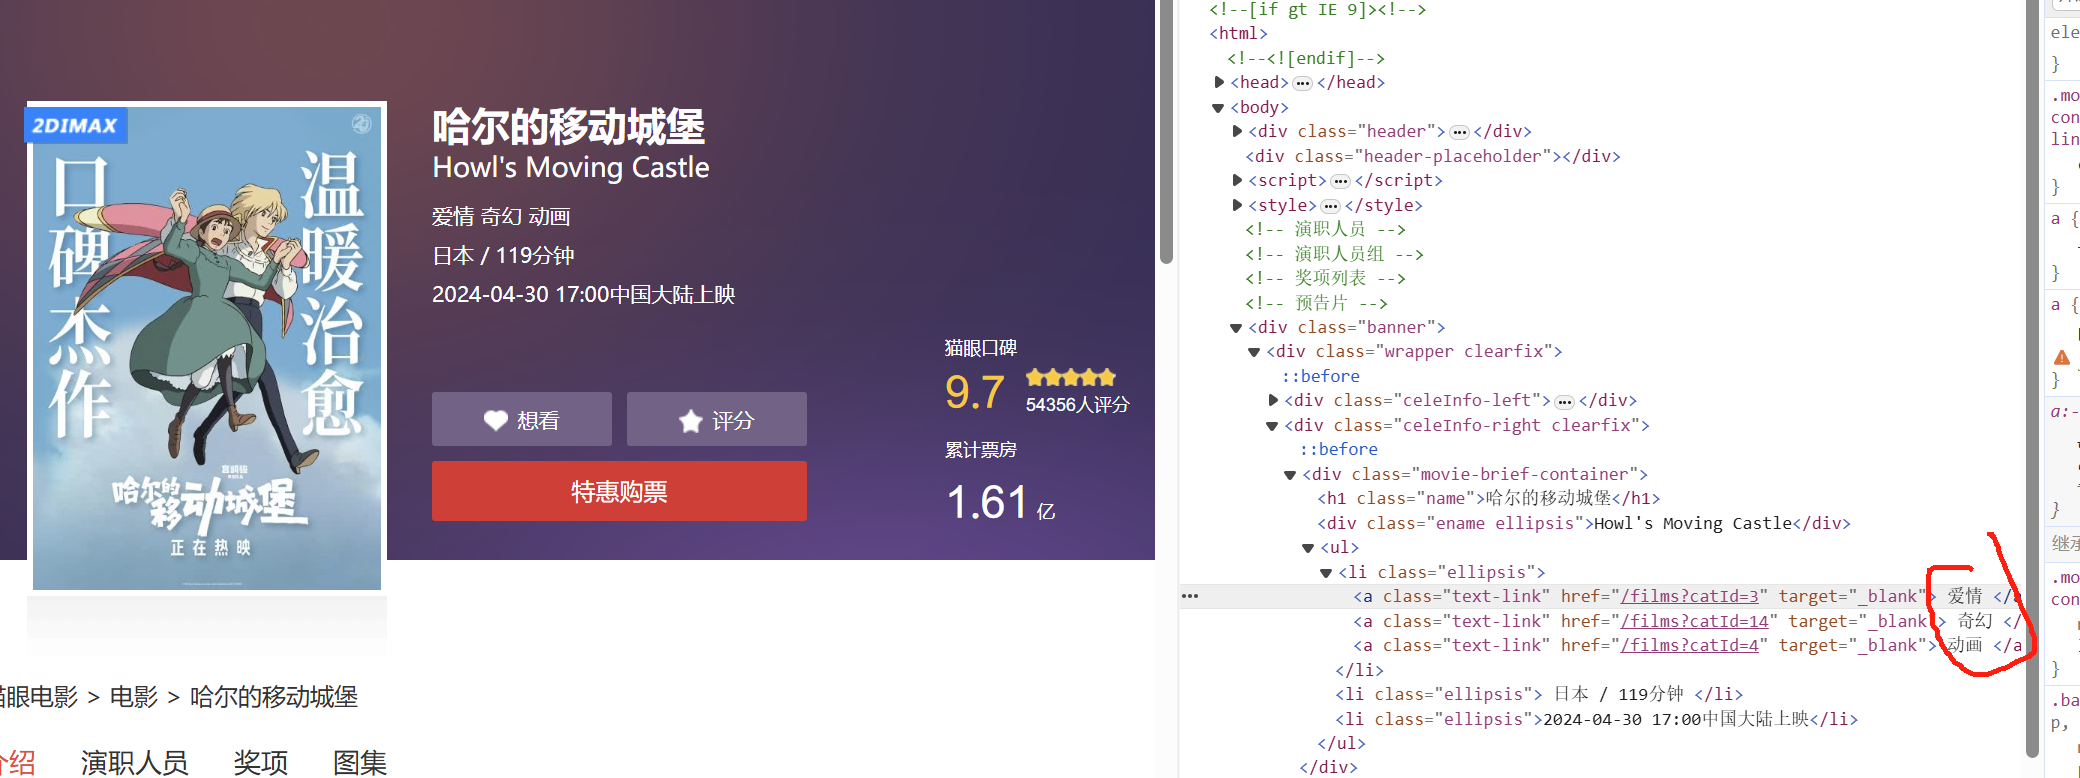Click the 哈尔的移动城堡 movie title heading

569,127
